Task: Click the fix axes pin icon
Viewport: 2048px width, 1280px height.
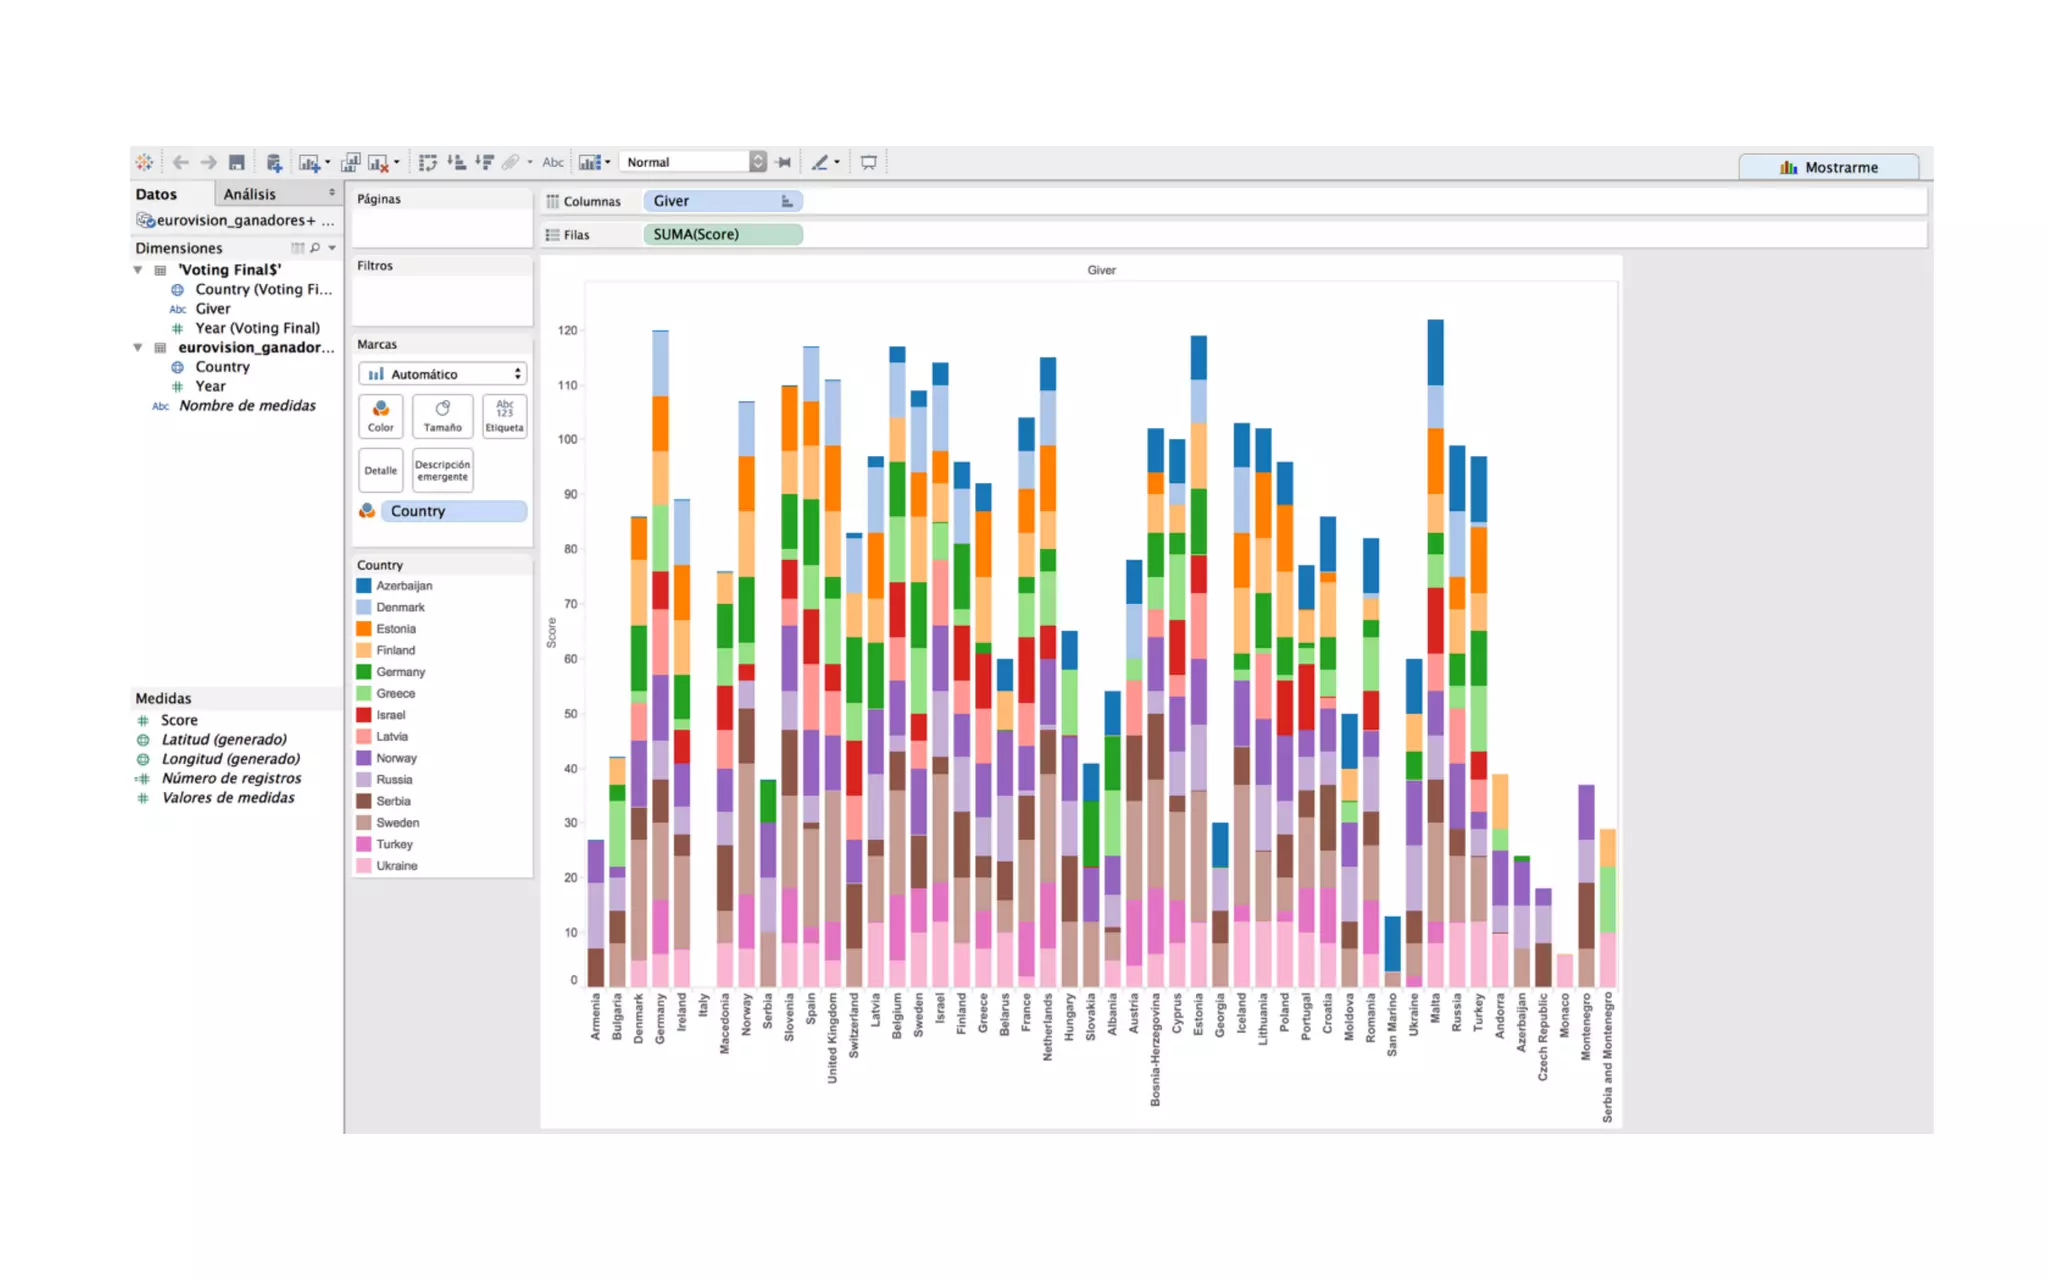Action: pos(784,162)
